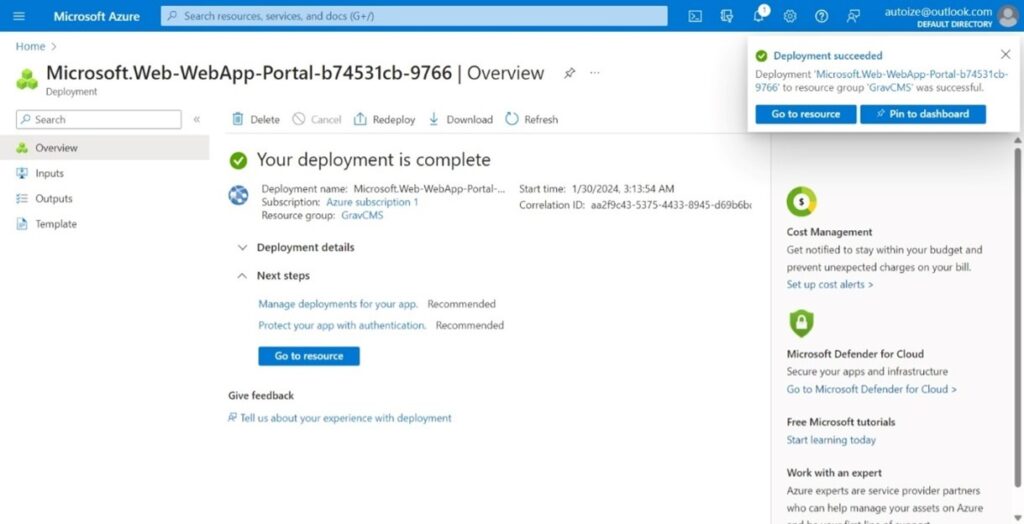Collapse the sidebar with the double chevron

point(197,120)
